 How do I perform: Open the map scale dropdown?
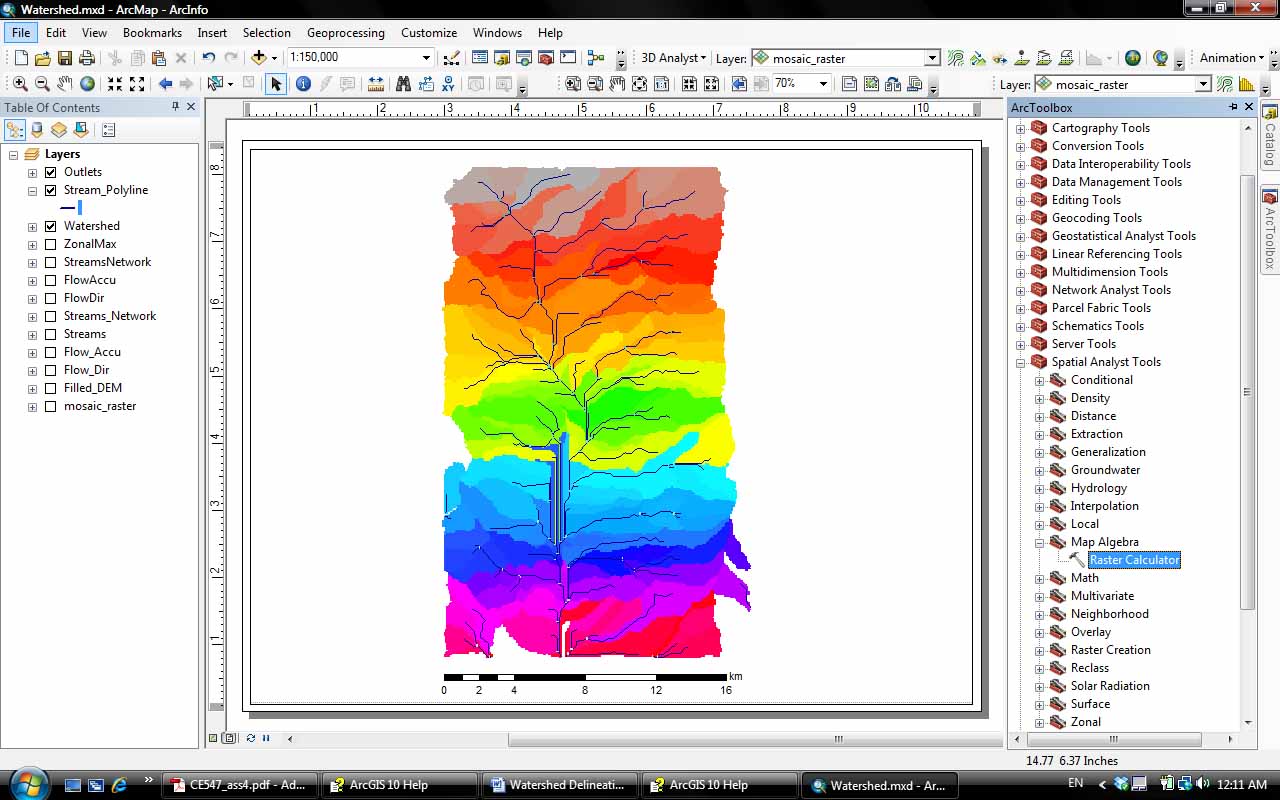tap(427, 58)
